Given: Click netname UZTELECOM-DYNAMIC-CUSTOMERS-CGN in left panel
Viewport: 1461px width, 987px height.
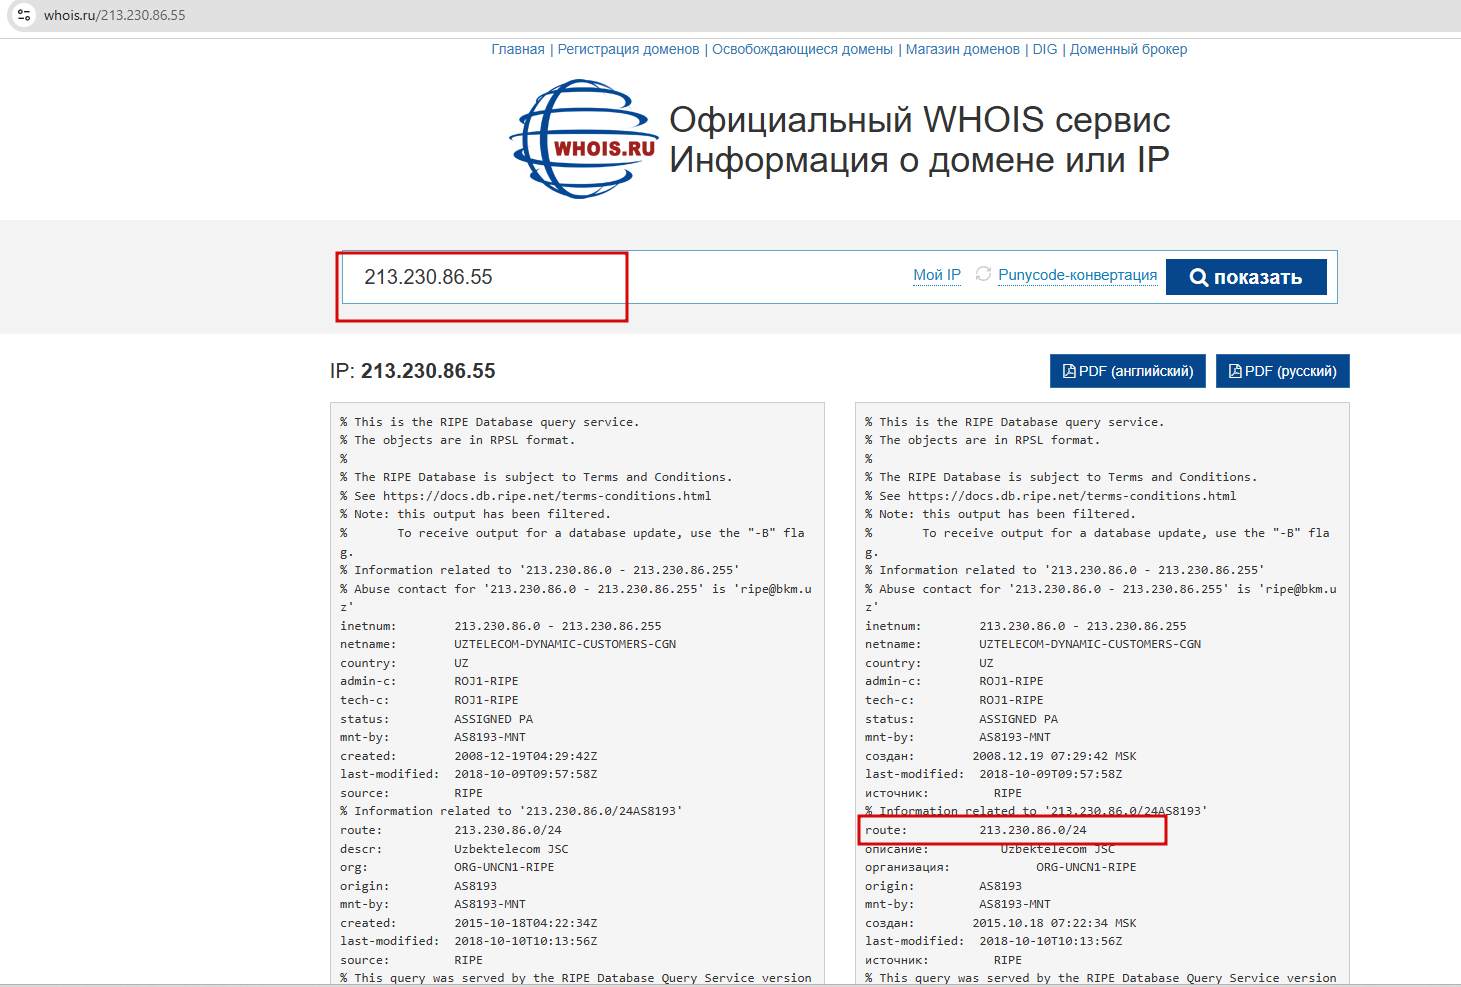Looking at the screenshot, I should 565,644.
